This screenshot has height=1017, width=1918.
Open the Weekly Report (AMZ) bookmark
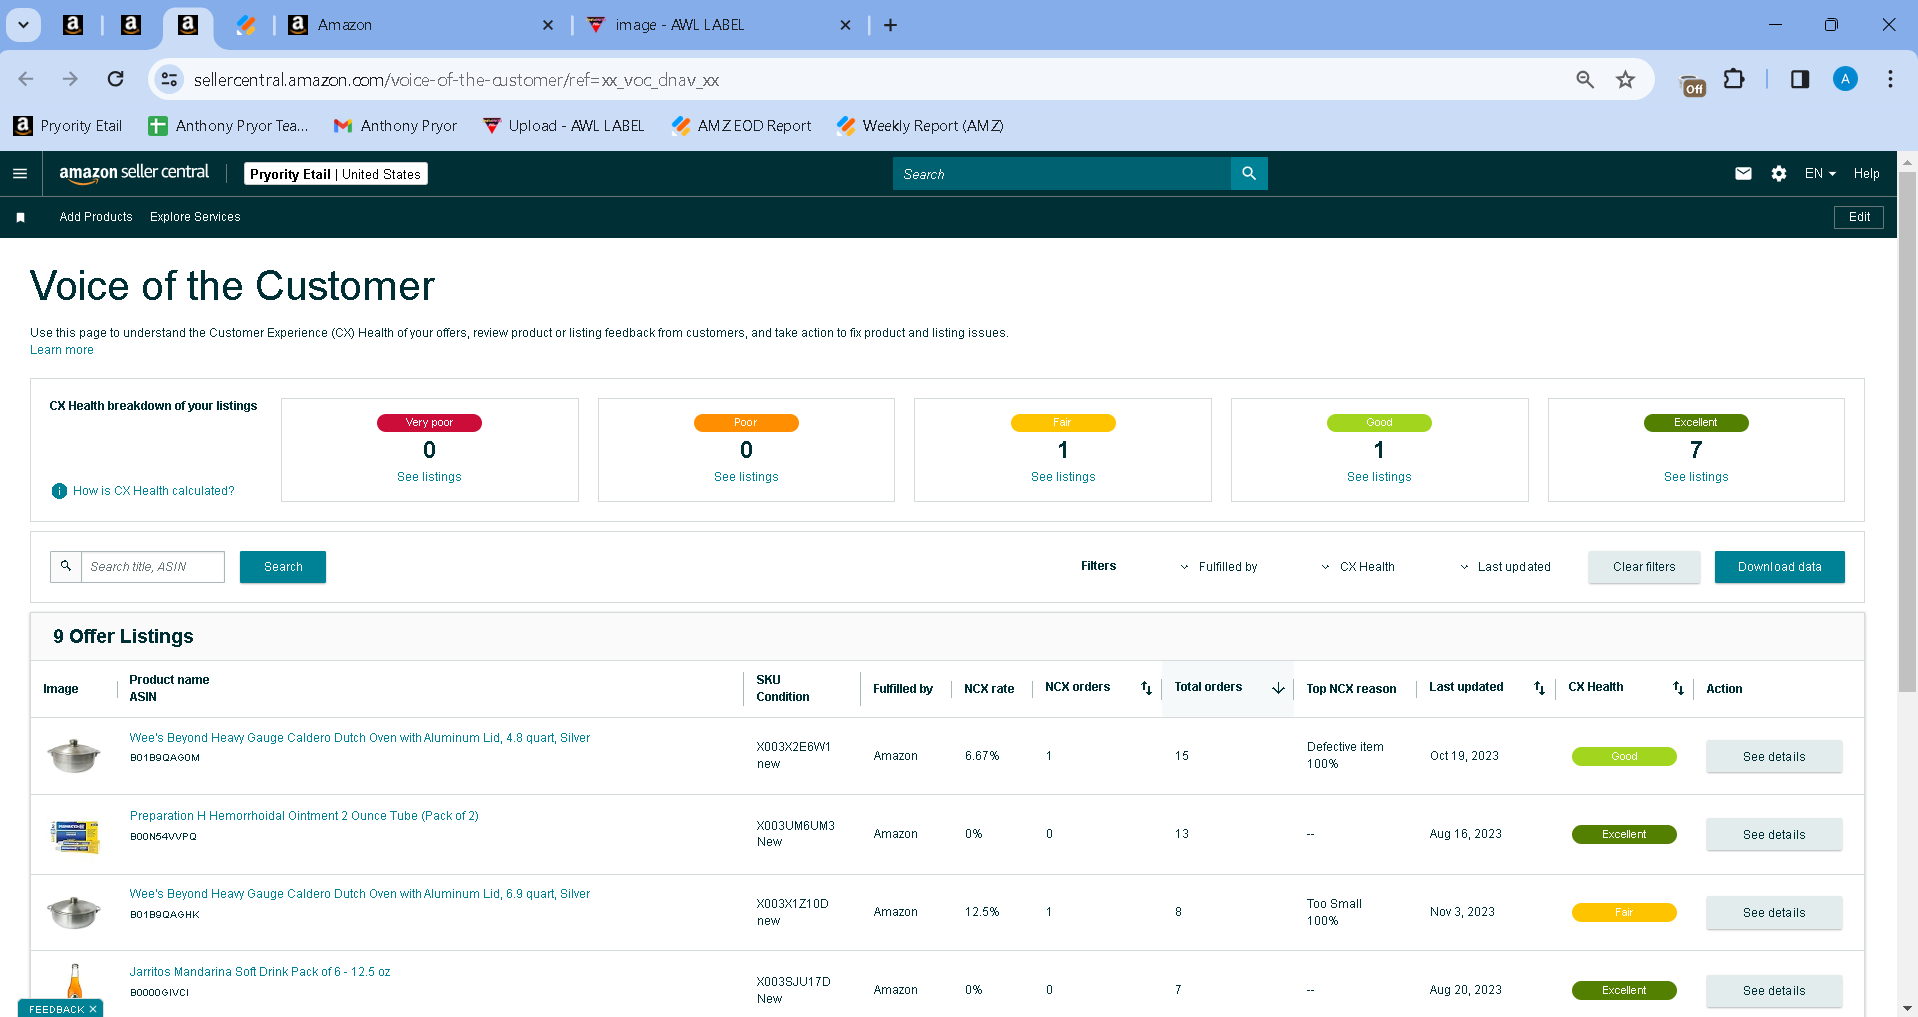920,126
